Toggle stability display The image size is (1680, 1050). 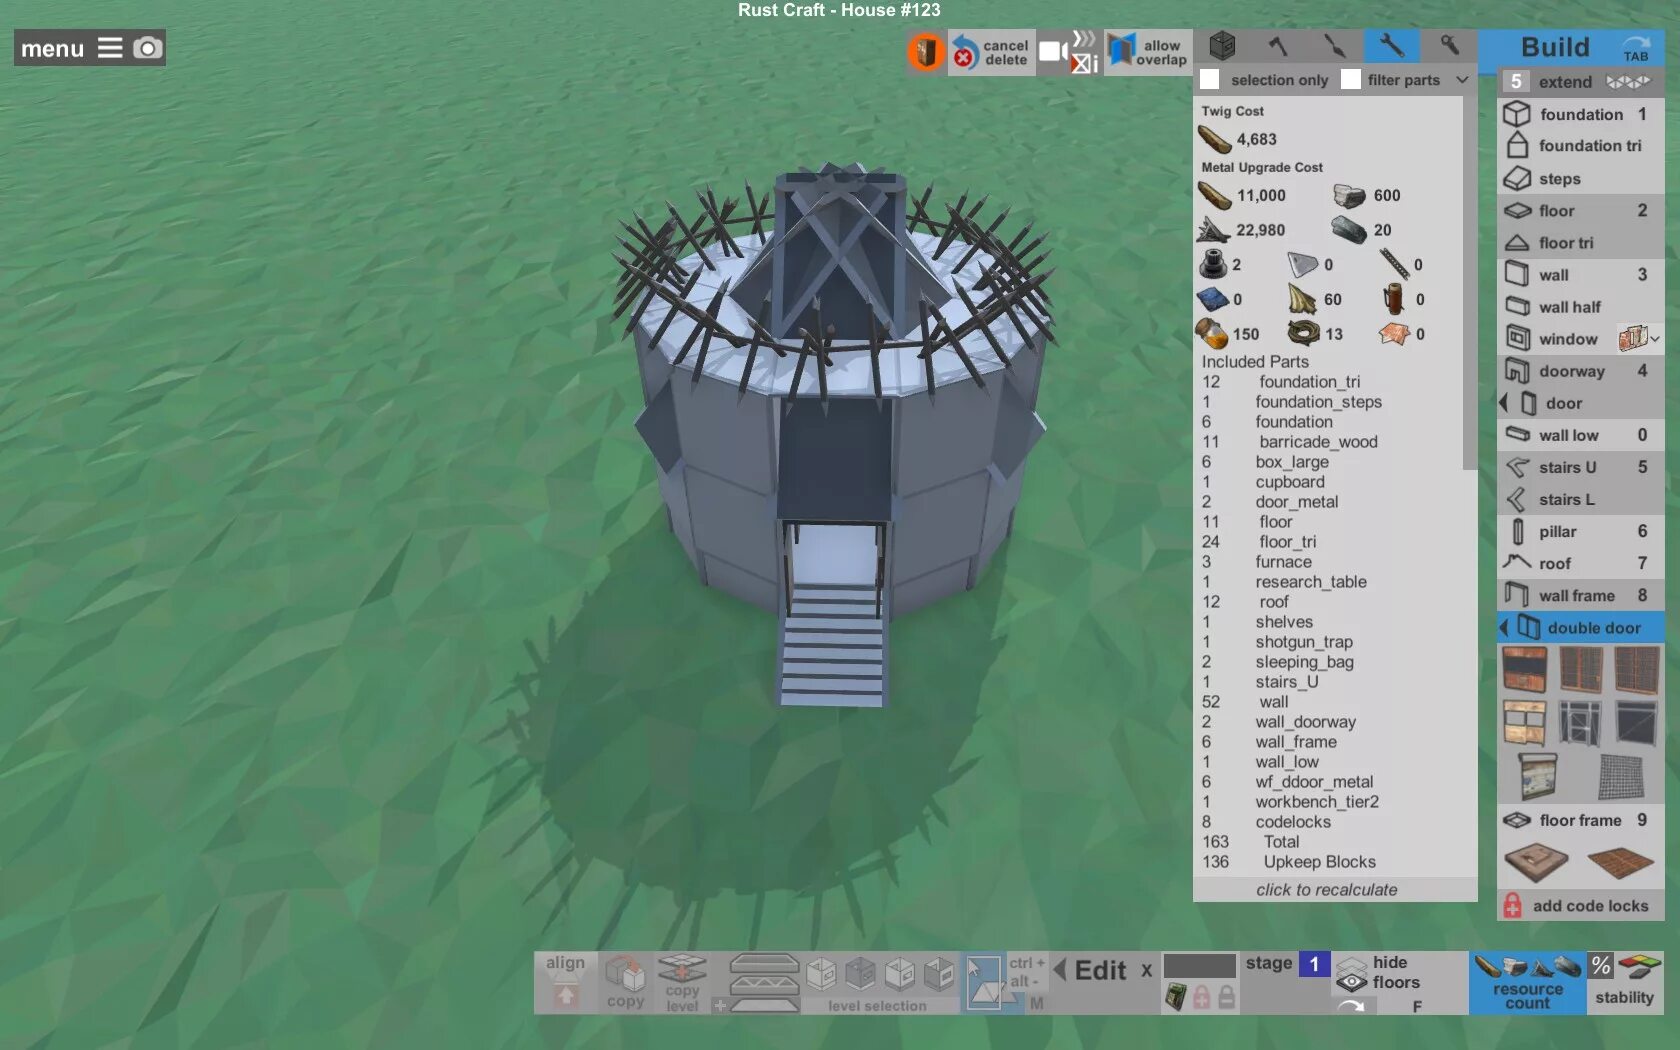tap(1625, 983)
